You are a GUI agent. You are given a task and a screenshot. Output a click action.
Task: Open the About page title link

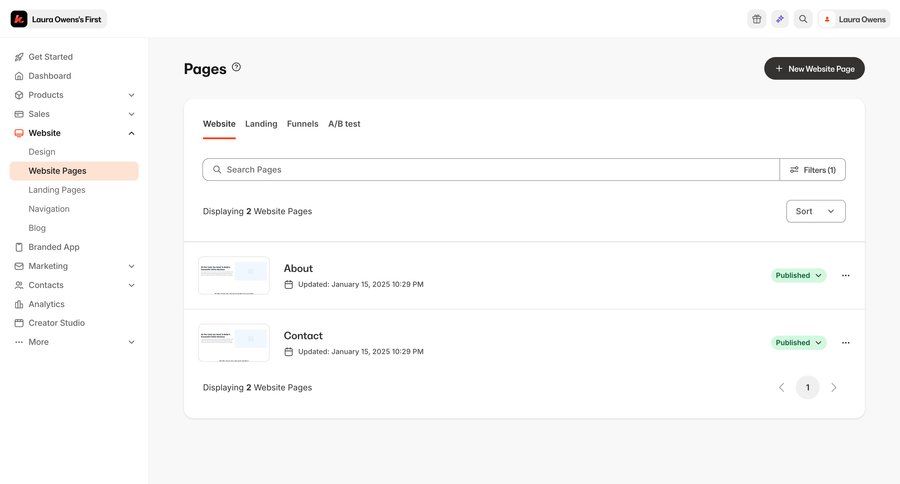coord(298,268)
